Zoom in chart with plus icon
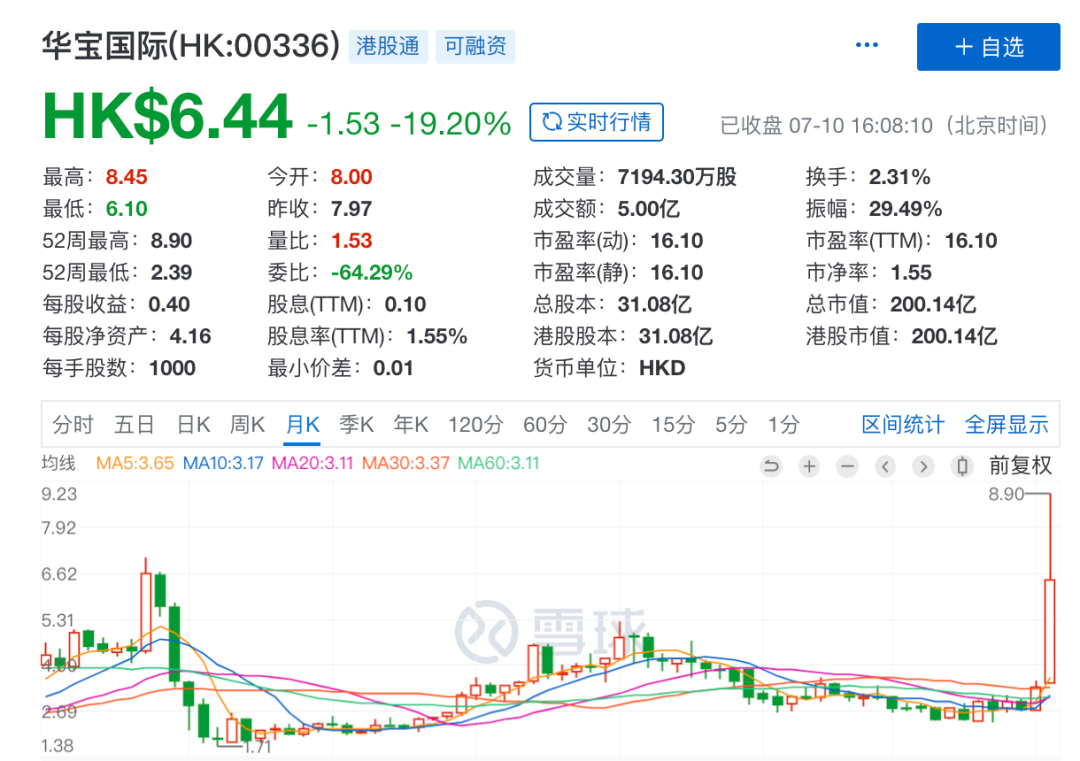The height and width of the screenshot is (761, 1080). [809, 466]
